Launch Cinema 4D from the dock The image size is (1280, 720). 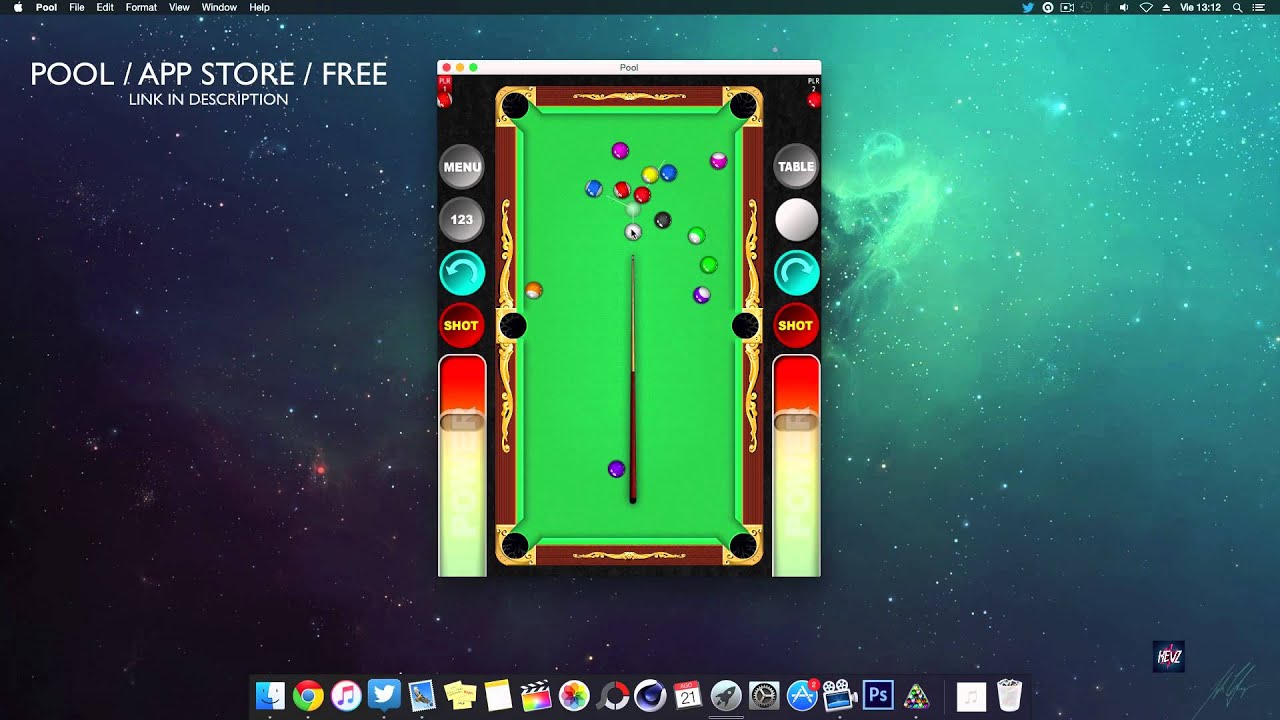pos(650,695)
